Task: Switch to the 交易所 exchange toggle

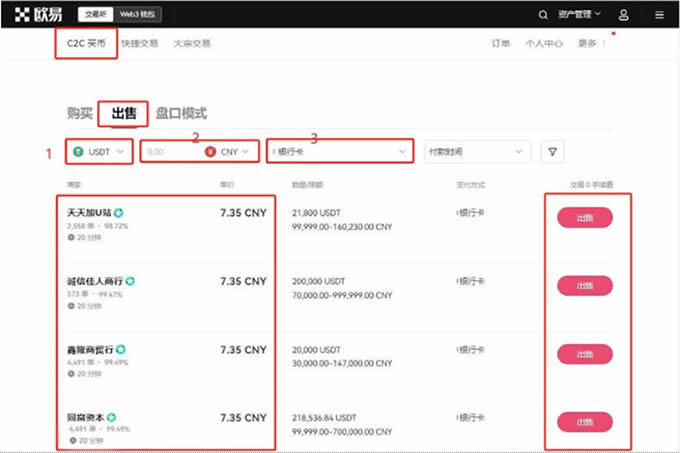Action: 95,14
